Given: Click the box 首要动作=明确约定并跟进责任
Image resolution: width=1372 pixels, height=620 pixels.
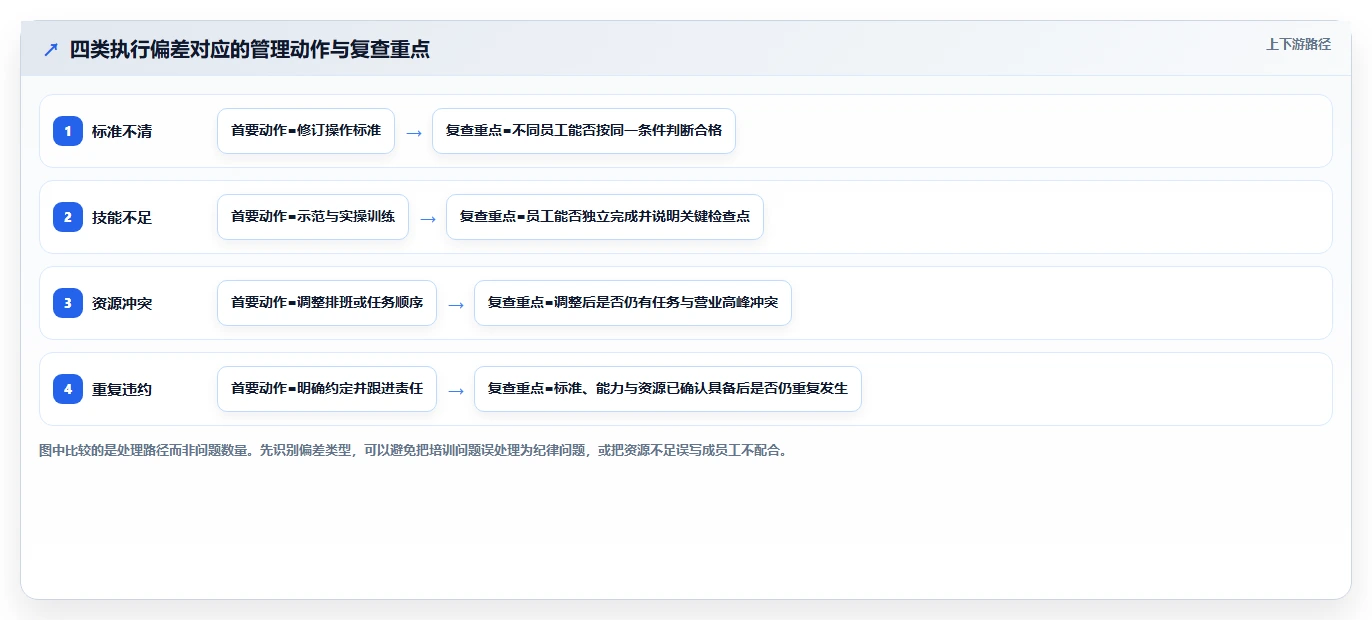Looking at the screenshot, I should 327,389.
